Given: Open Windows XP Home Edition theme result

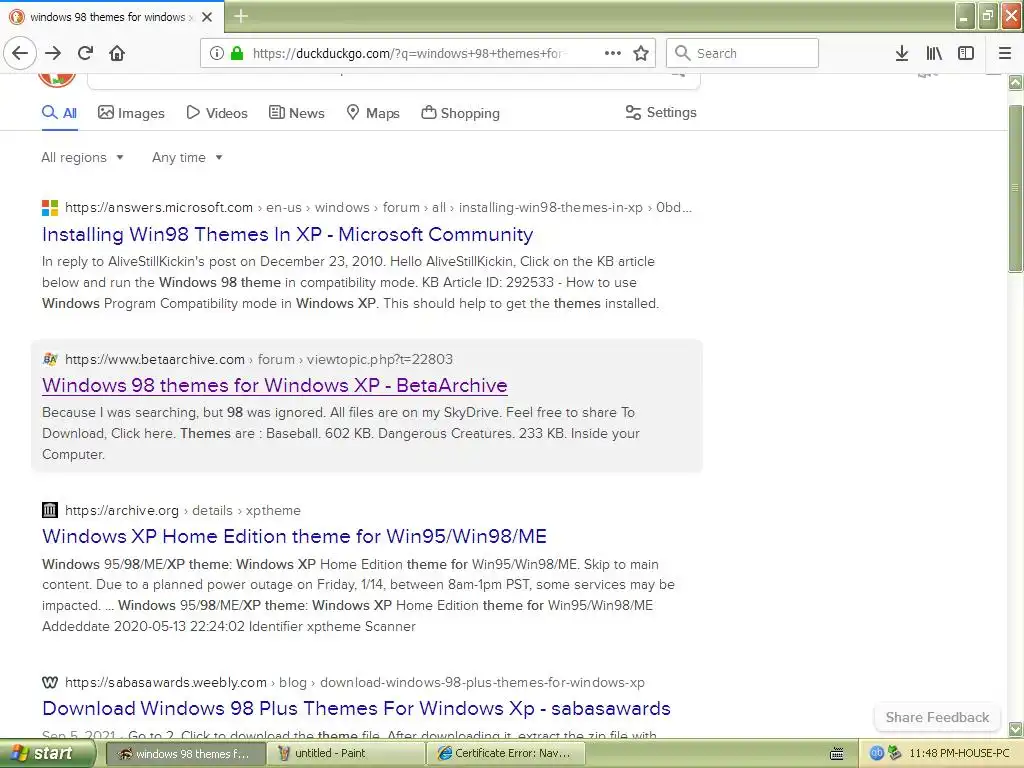Looking at the screenshot, I should pyautogui.click(x=295, y=536).
